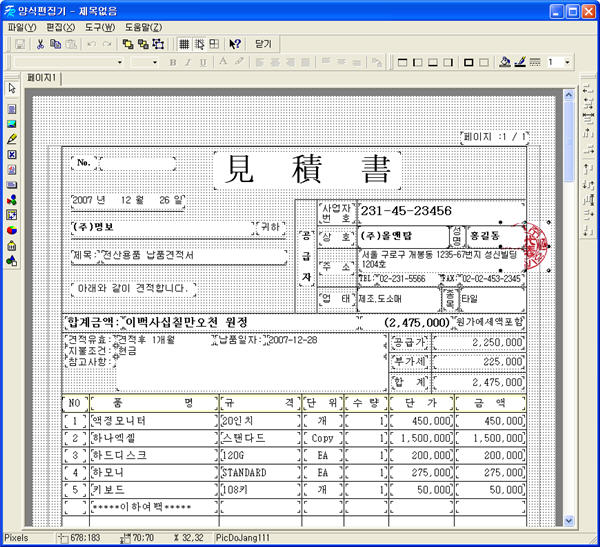The image size is (600, 547).
Task: Open the 파일(Y) menu
Action: tap(22, 27)
